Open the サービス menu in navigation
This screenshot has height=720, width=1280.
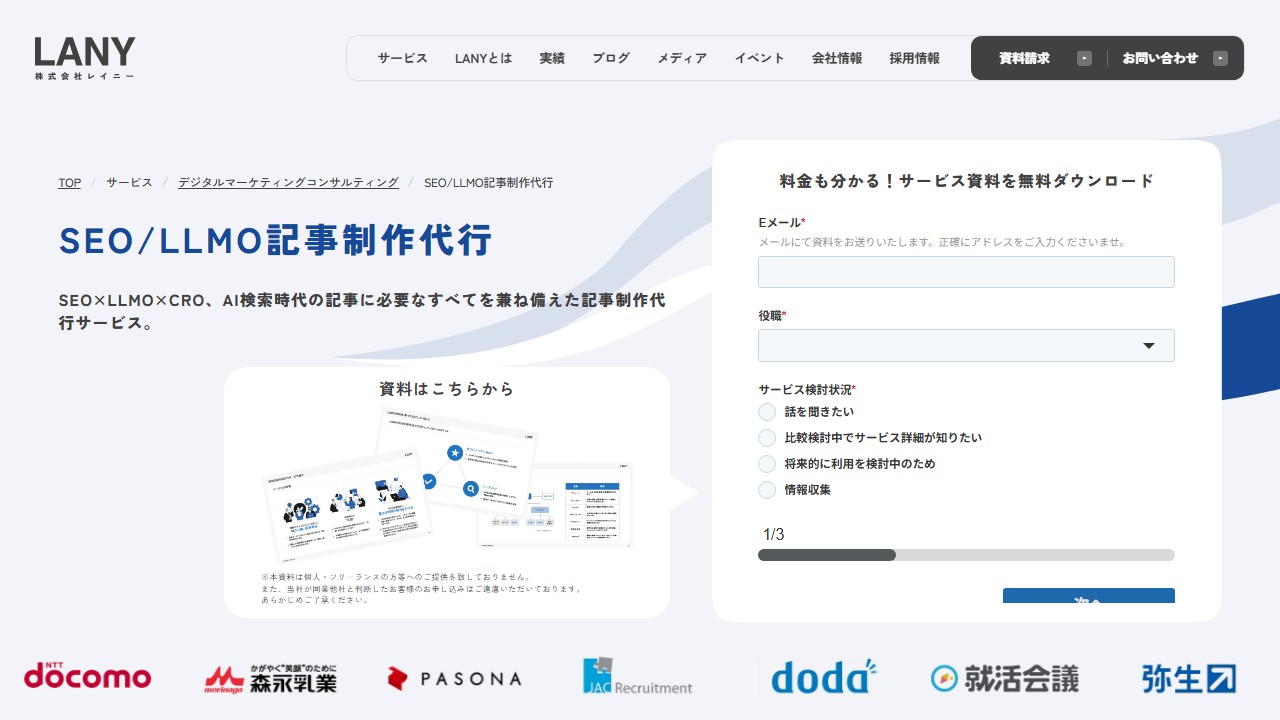(402, 58)
